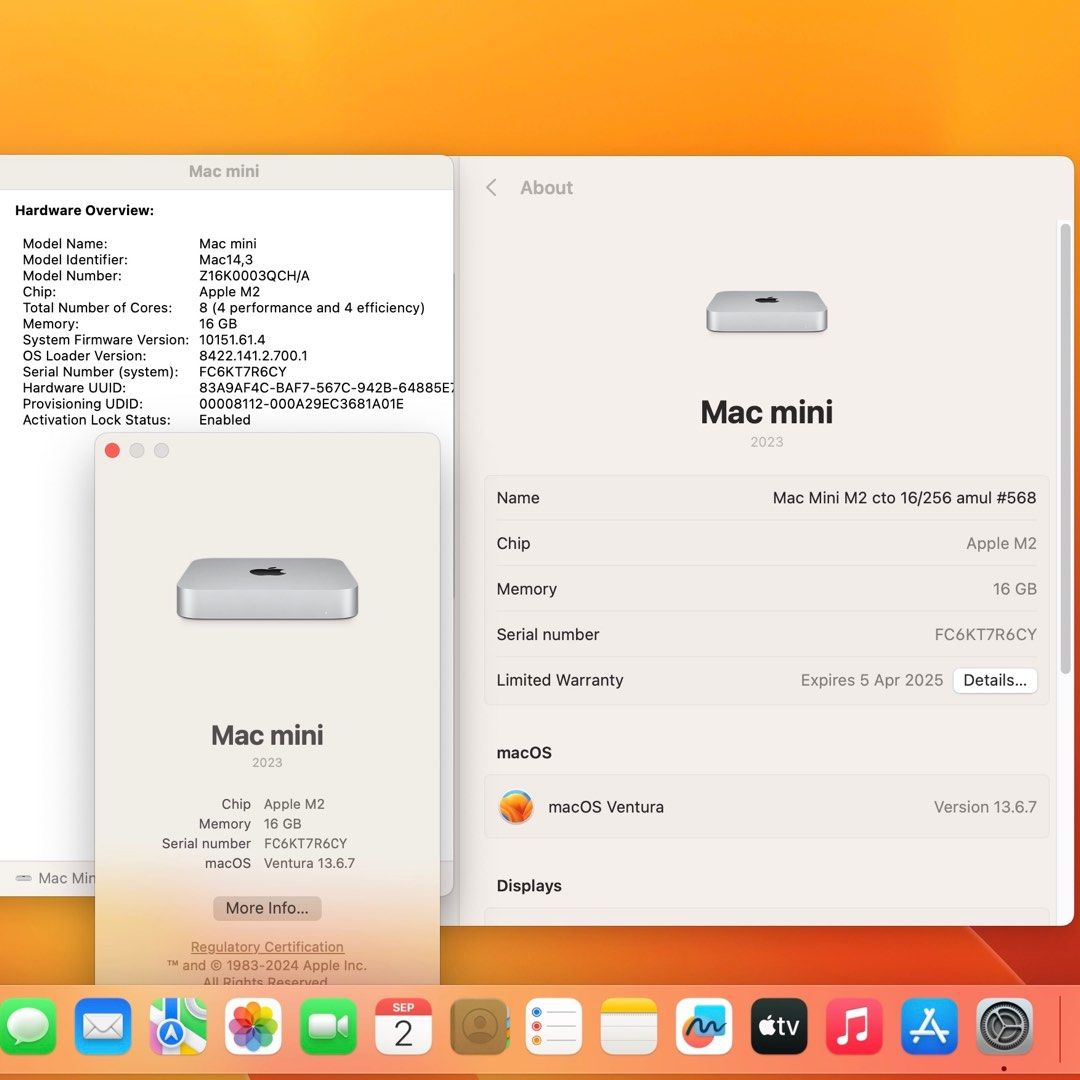Open the Mail app in dock

[x=103, y=1026]
